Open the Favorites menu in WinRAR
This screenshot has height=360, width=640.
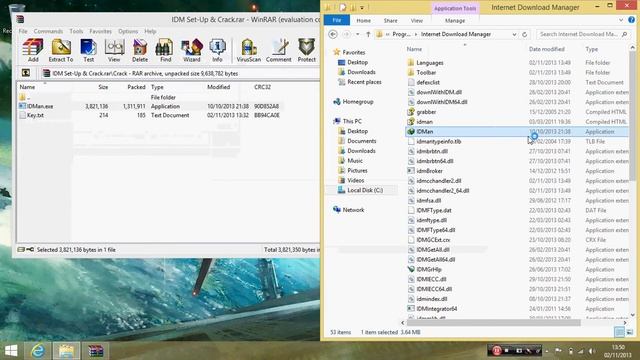100,31
